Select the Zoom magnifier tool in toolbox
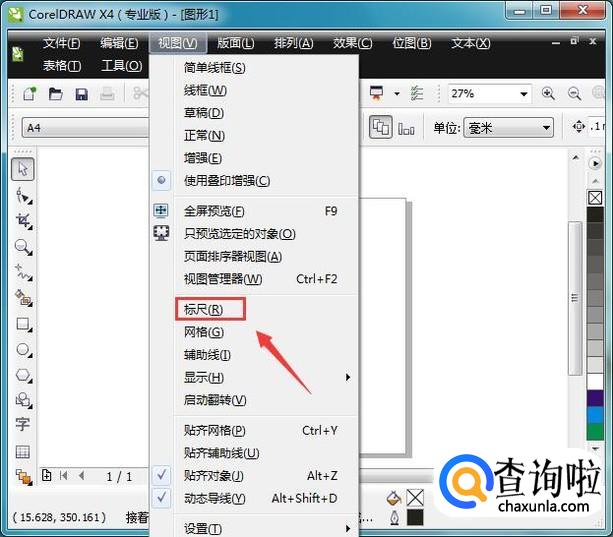613x537 pixels. point(23,247)
